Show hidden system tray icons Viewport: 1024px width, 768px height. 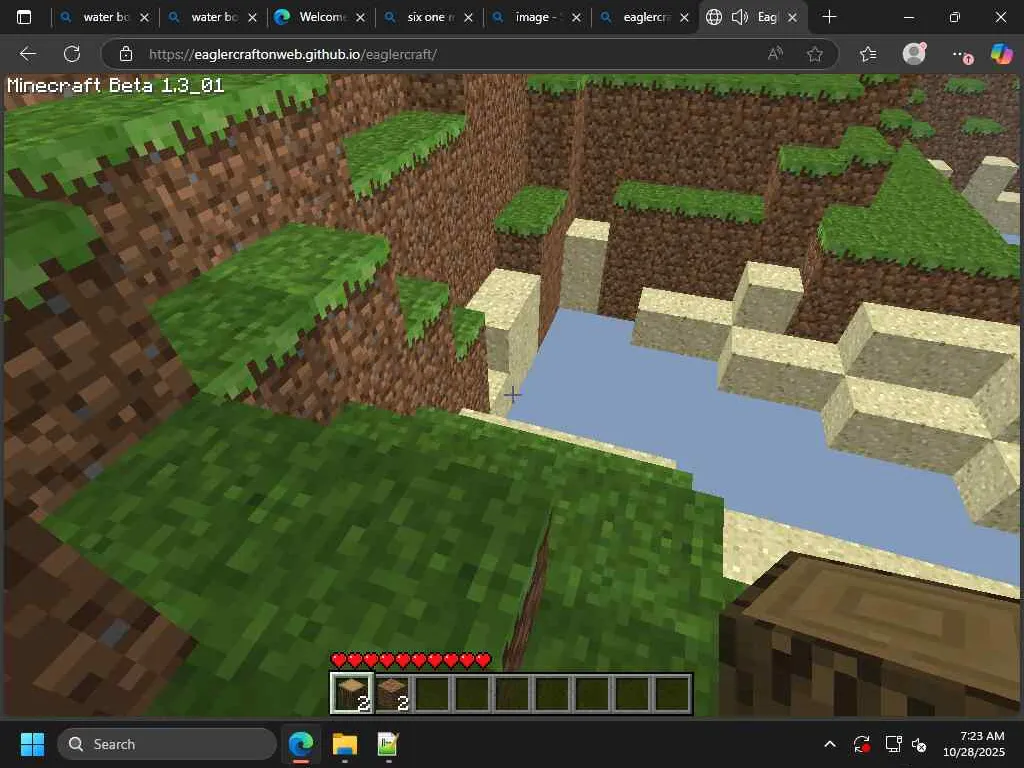click(830, 744)
